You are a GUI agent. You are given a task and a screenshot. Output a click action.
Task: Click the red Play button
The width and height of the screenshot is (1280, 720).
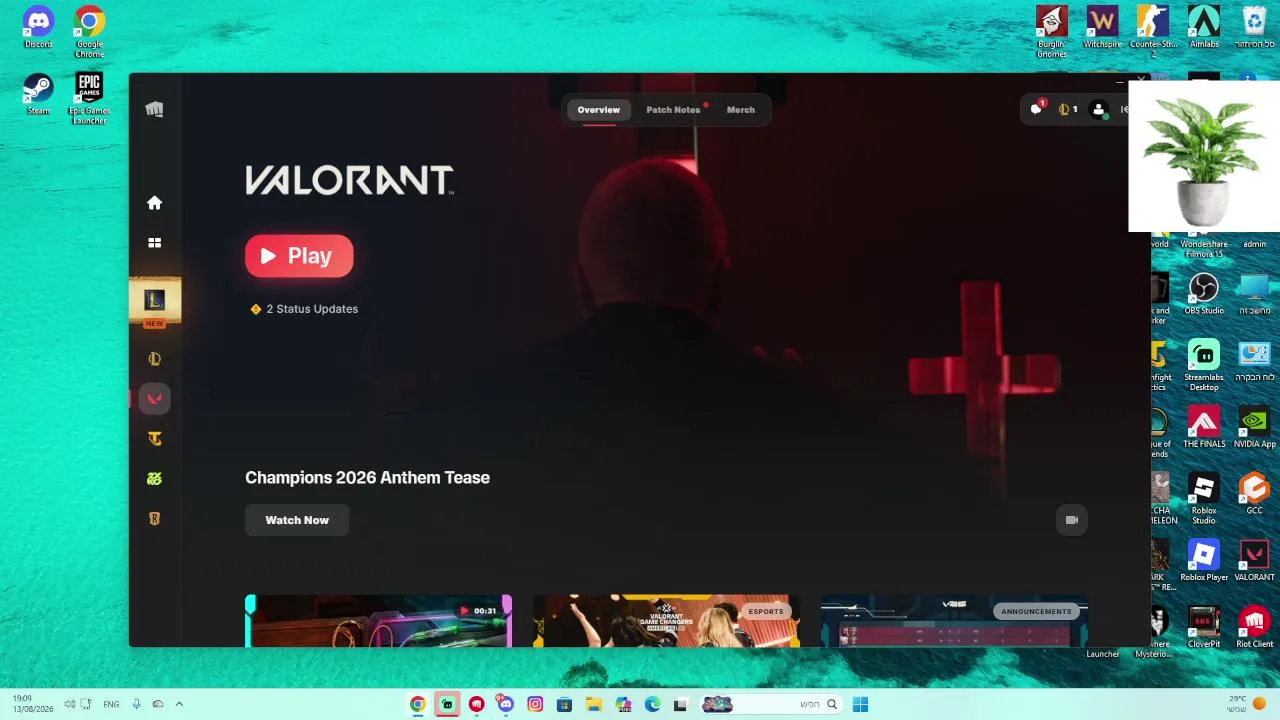pyautogui.click(x=299, y=256)
